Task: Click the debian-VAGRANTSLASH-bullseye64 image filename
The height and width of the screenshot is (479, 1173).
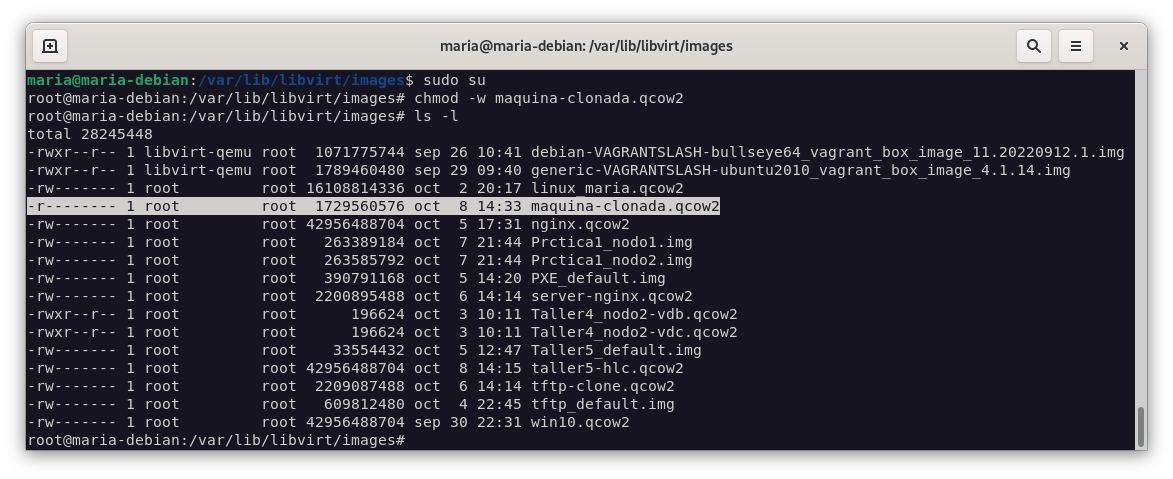Action: point(827,152)
